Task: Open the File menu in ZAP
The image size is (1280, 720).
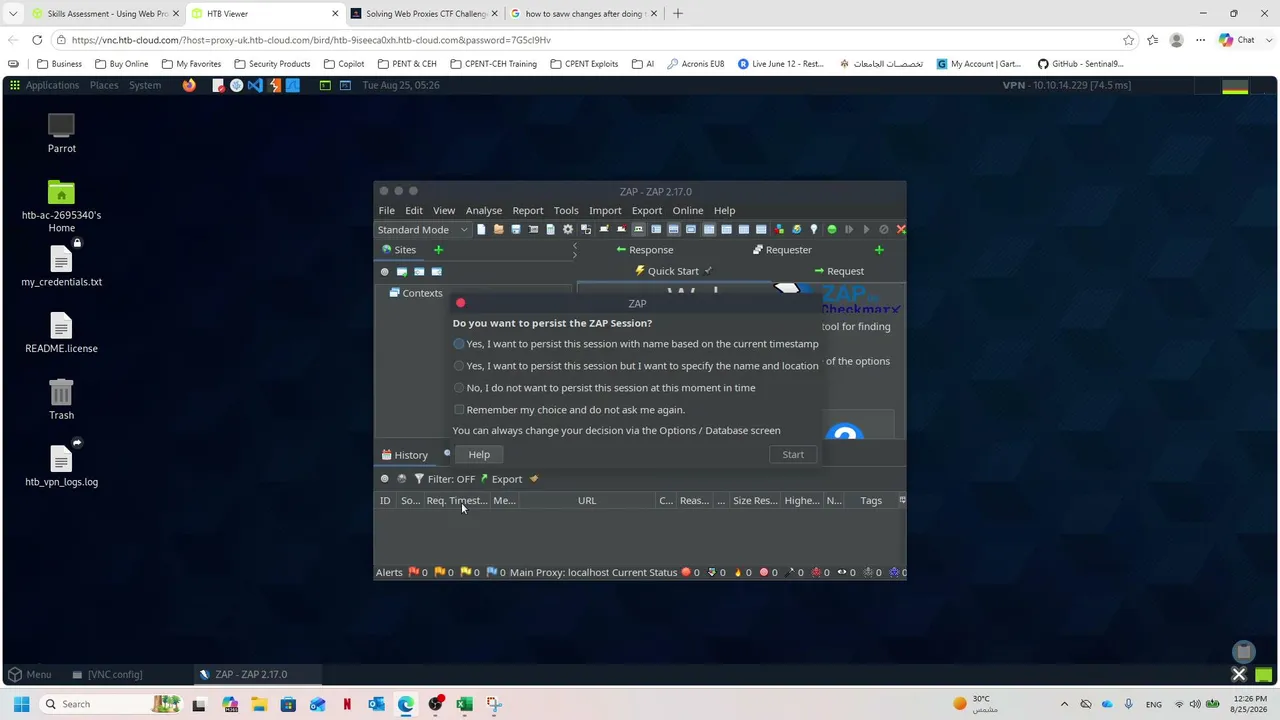Action: pyautogui.click(x=386, y=210)
